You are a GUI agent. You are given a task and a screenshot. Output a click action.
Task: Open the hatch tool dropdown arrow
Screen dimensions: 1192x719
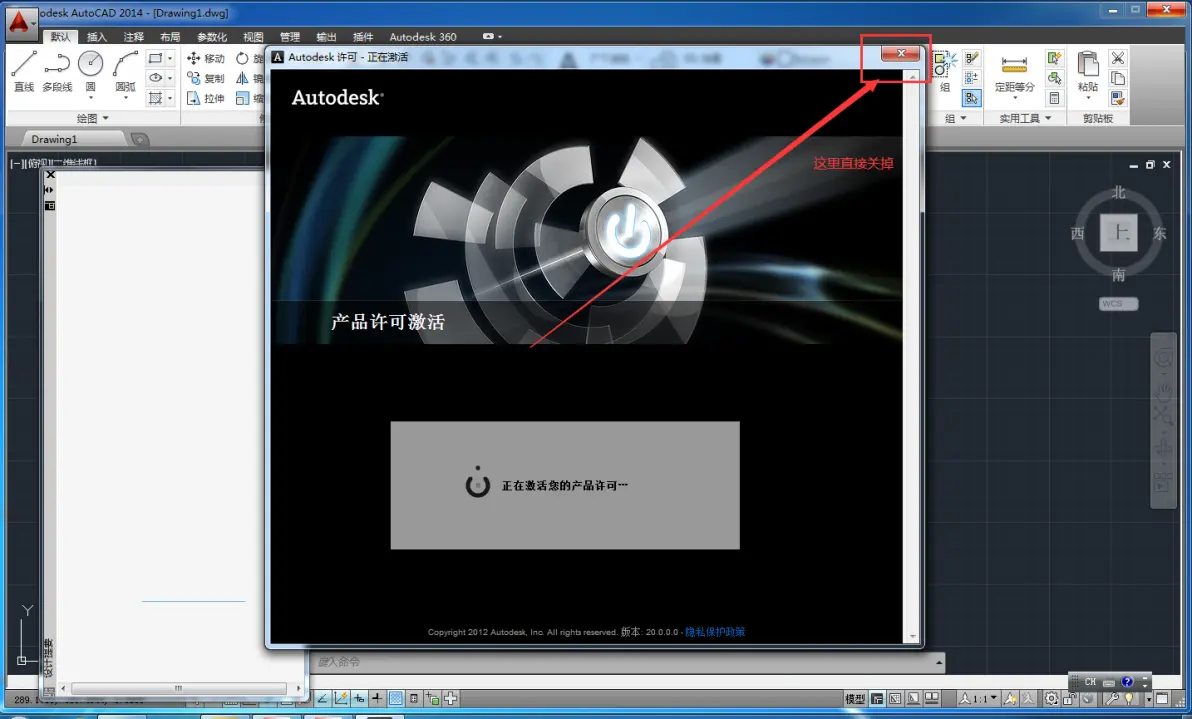(x=170, y=98)
